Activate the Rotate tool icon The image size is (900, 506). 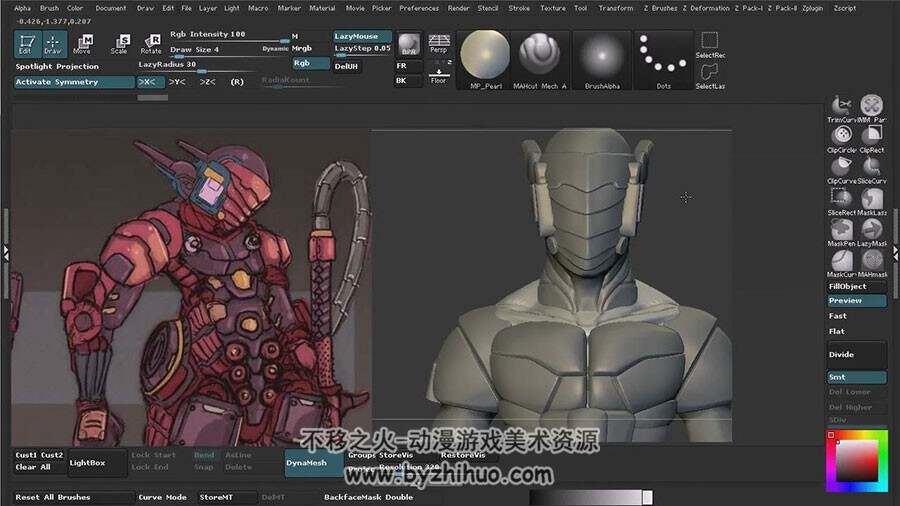tap(151, 44)
